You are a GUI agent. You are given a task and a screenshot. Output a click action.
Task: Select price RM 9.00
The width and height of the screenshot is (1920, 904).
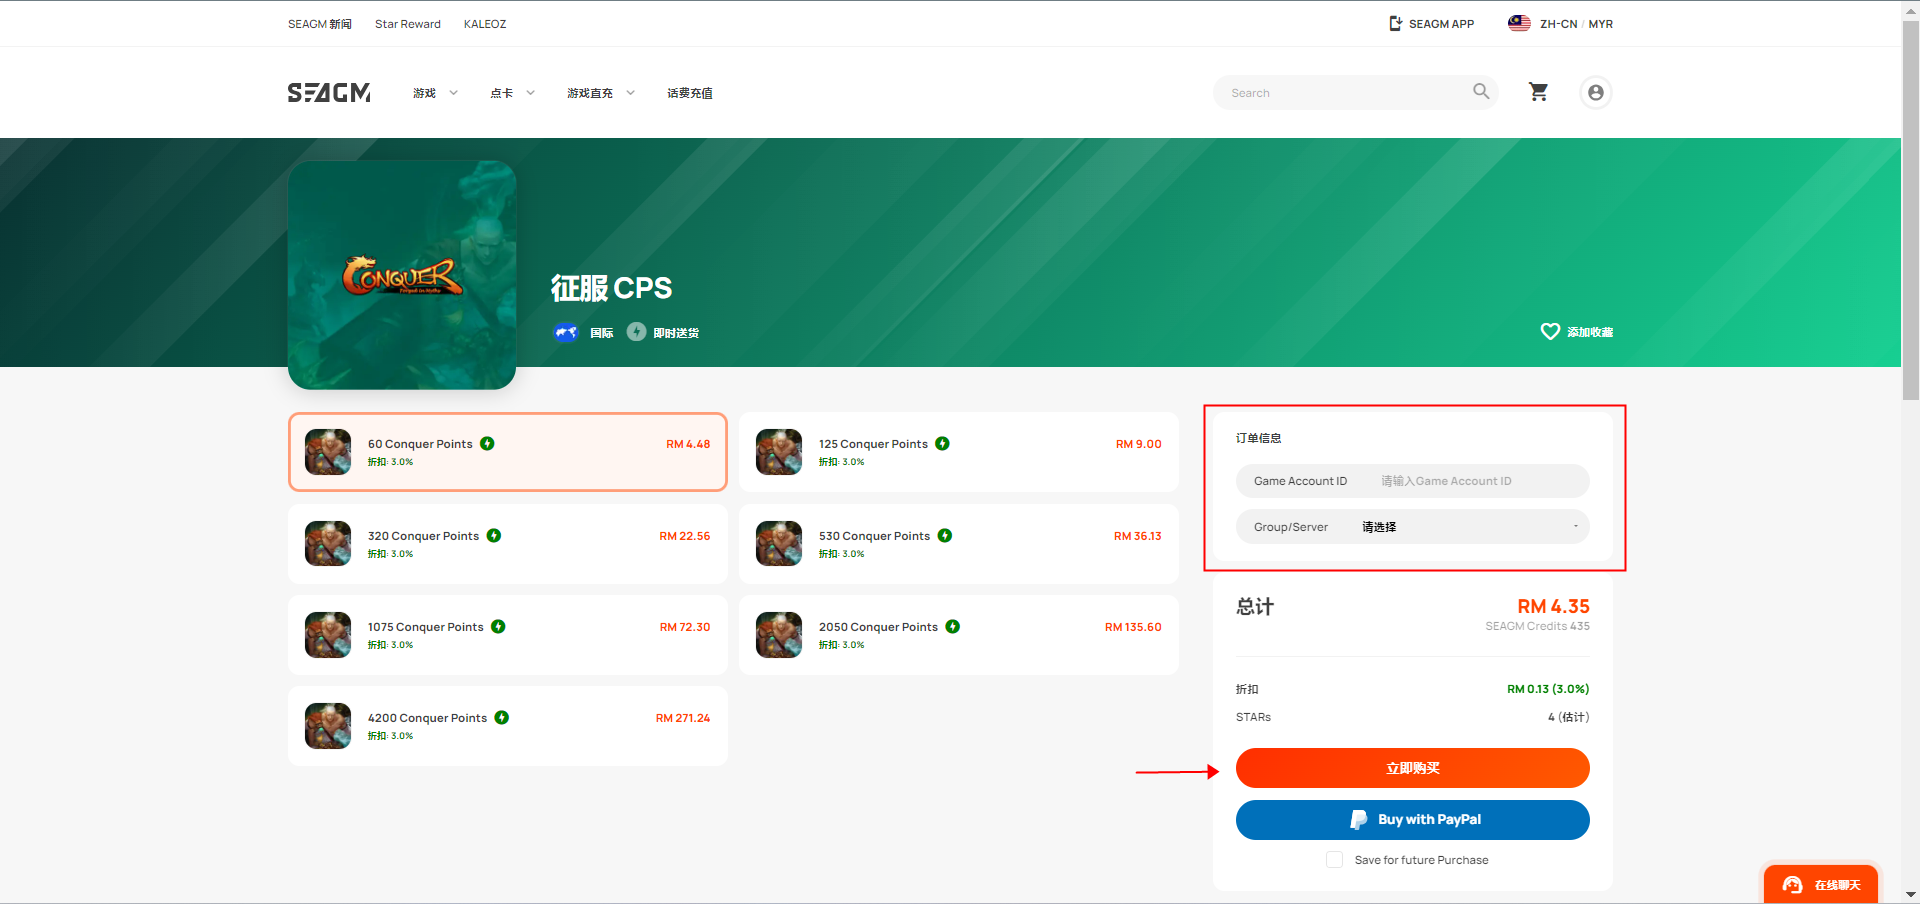pyautogui.click(x=1138, y=444)
